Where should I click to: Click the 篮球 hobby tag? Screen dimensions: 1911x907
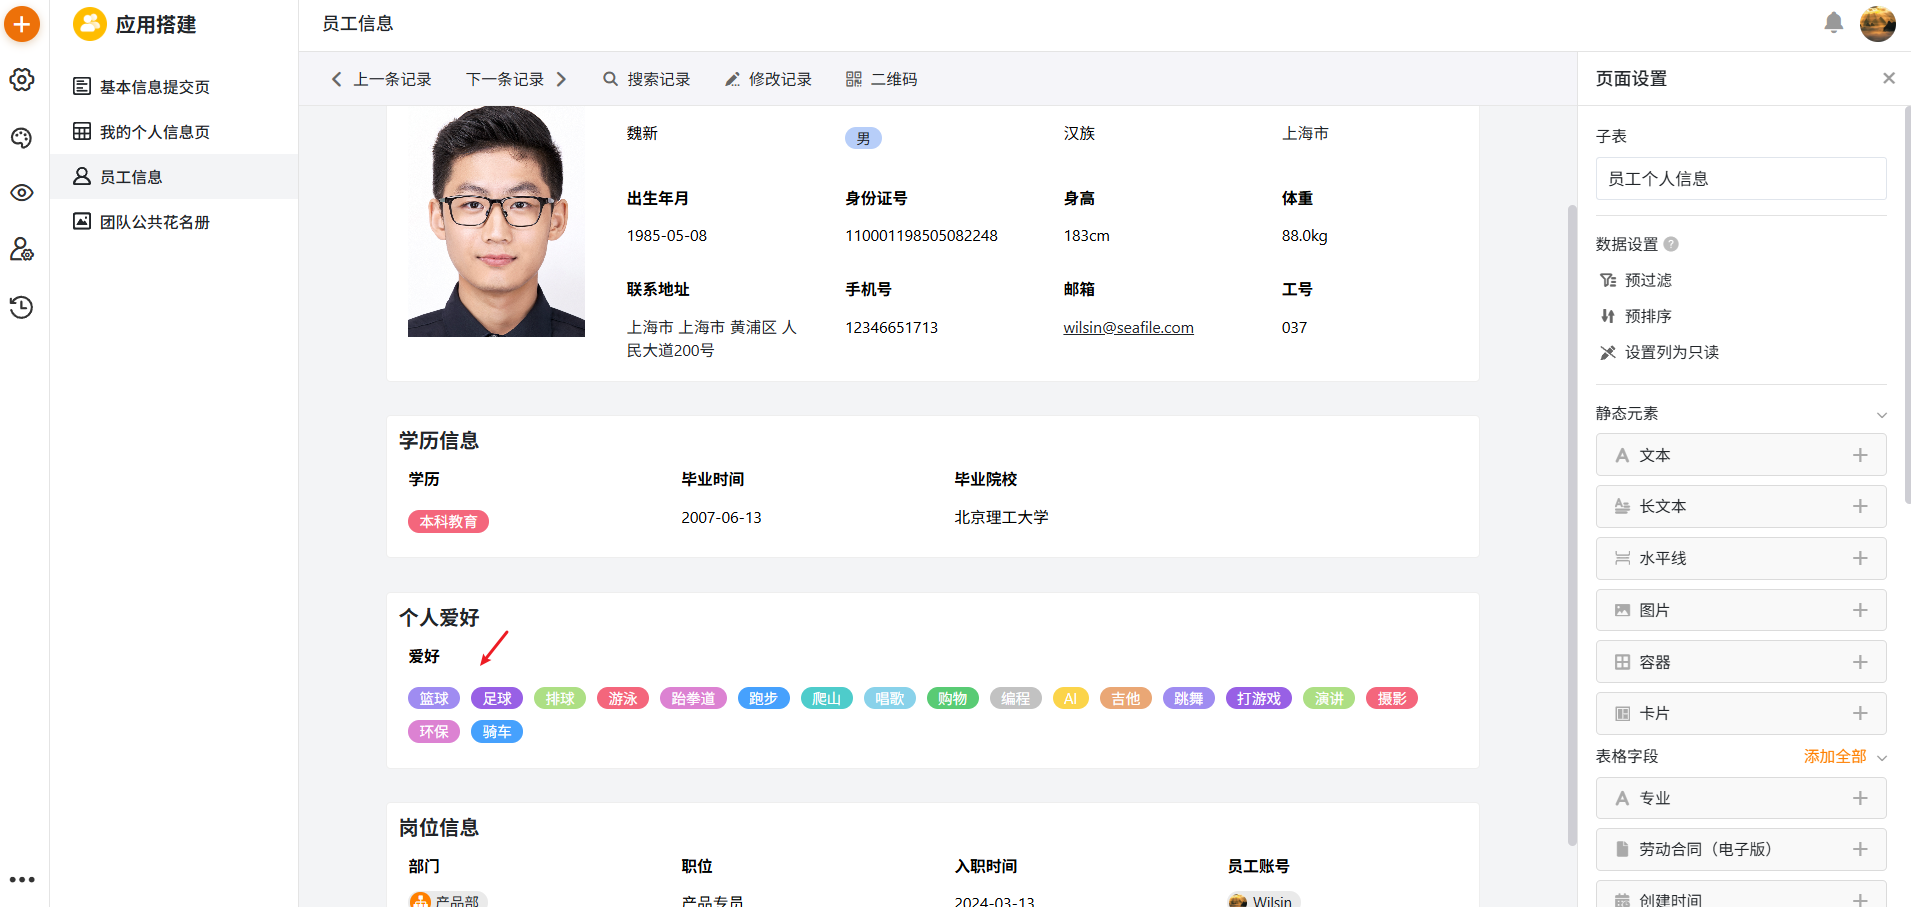(x=434, y=699)
